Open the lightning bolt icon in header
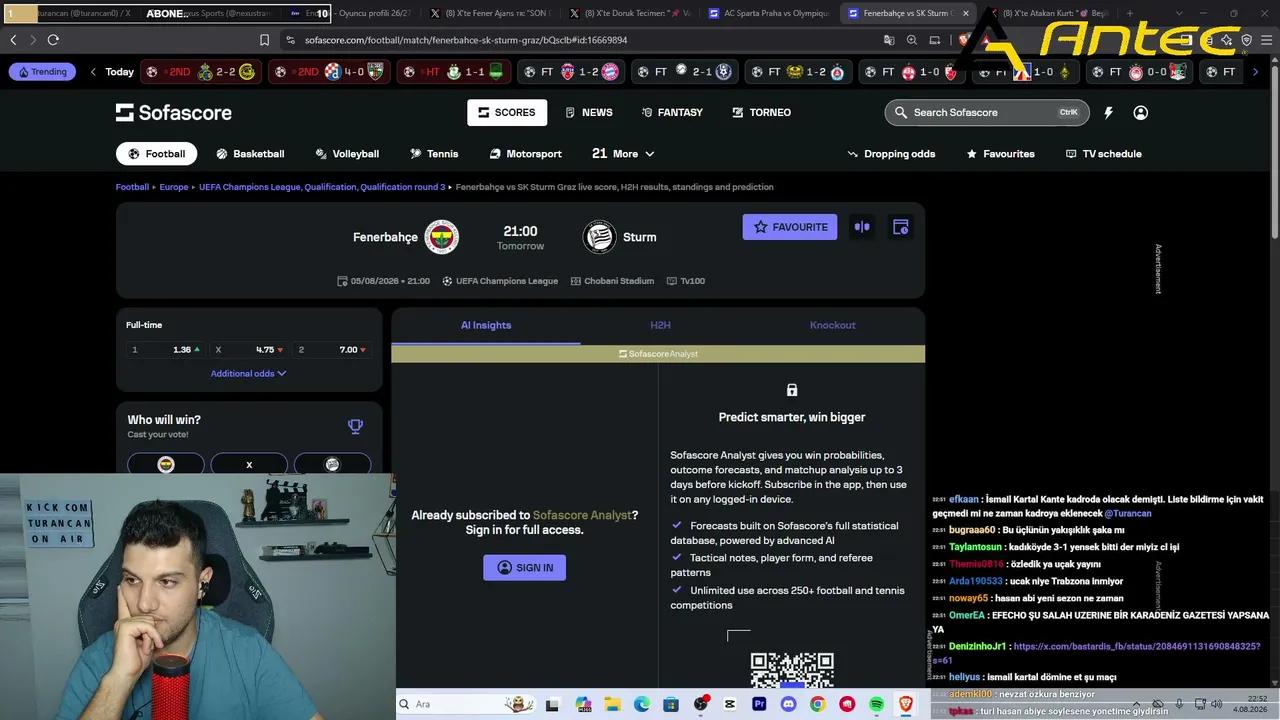The height and width of the screenshot is (720, 1280). tap(1108, 113)
